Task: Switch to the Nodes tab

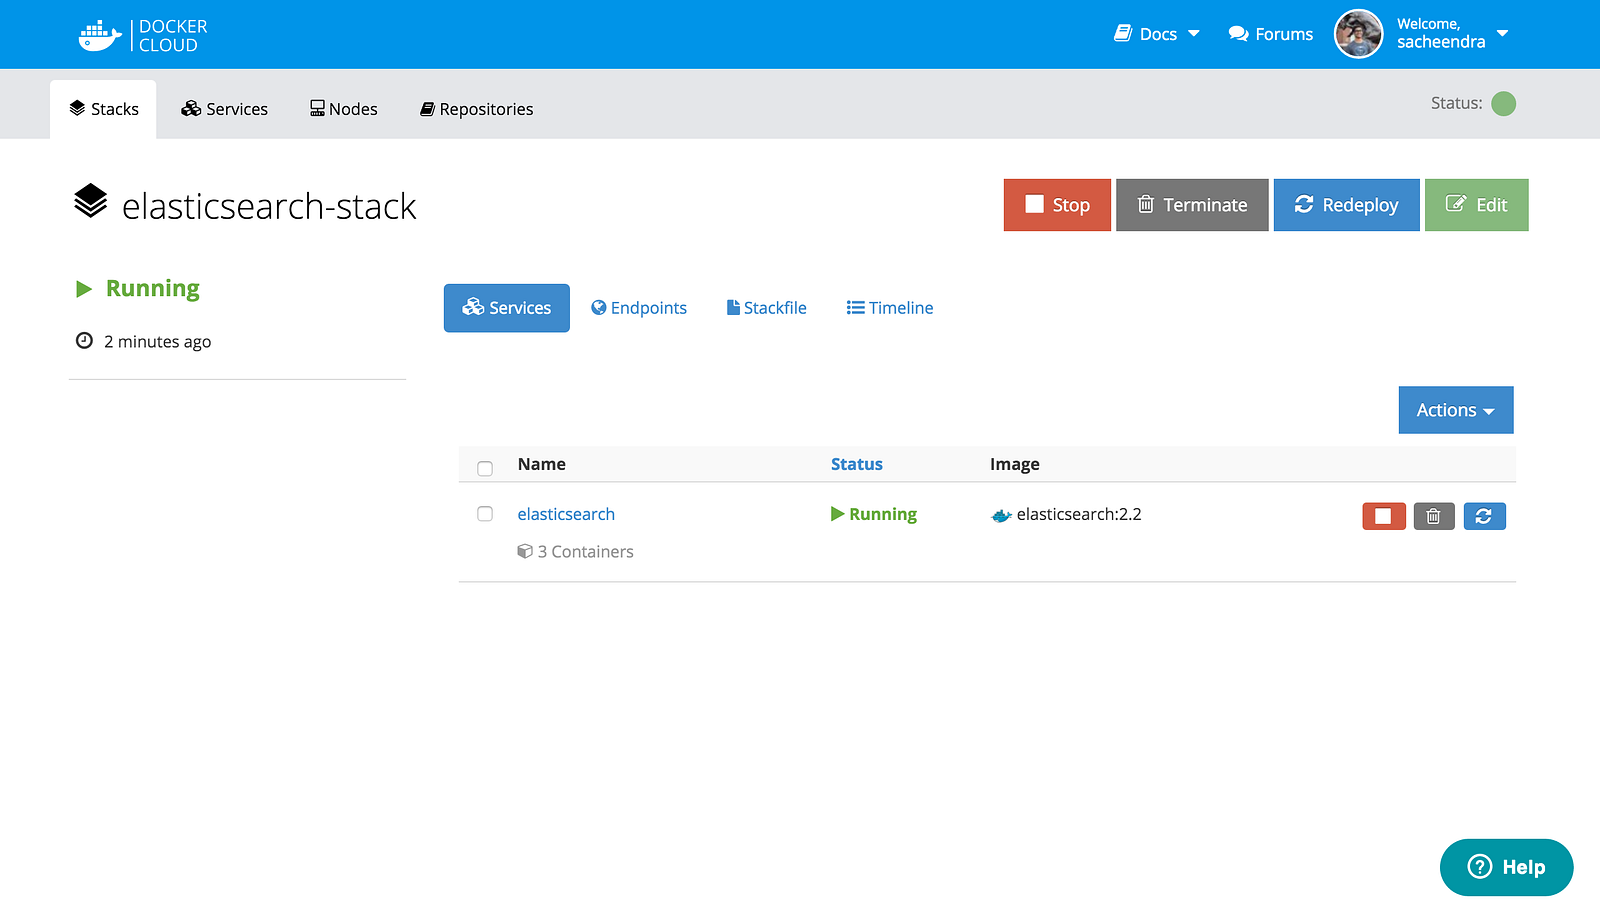Action: click(344, 109)
